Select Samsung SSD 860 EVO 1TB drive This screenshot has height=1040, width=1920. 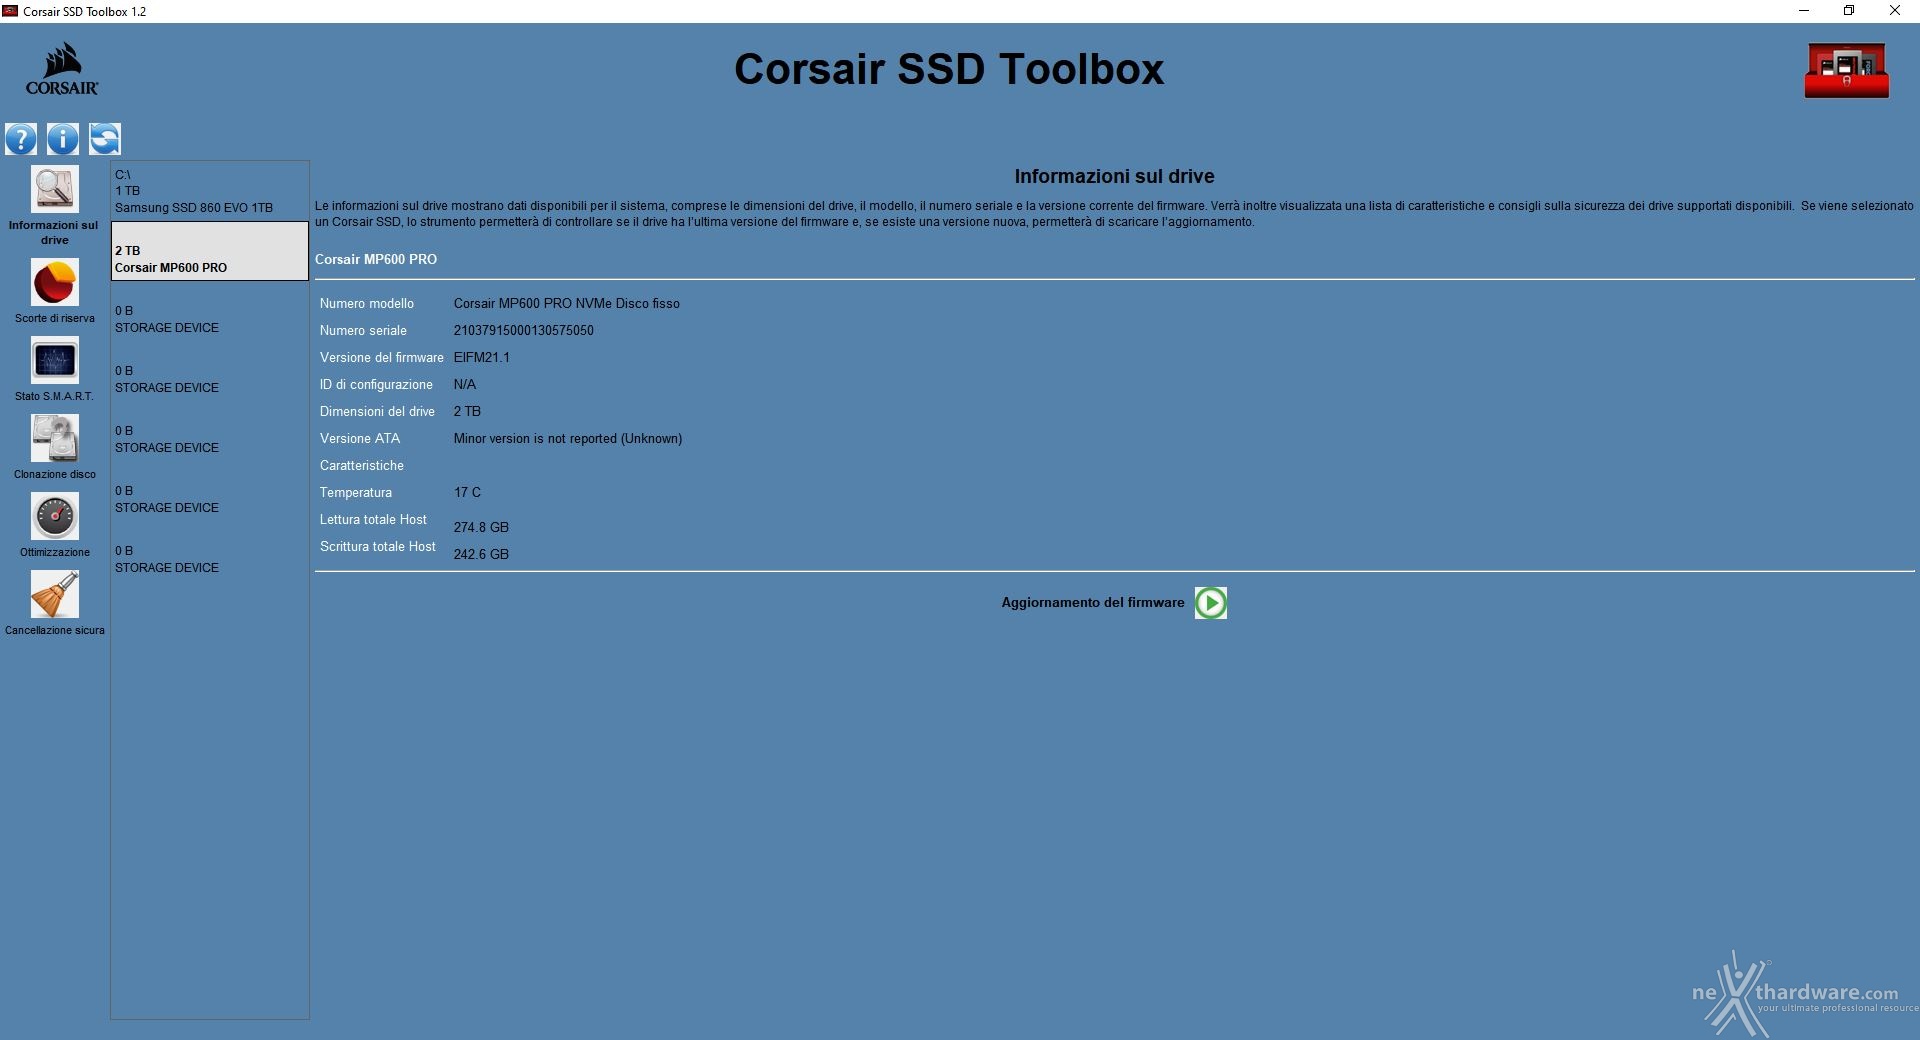click(x=210, y=191)
